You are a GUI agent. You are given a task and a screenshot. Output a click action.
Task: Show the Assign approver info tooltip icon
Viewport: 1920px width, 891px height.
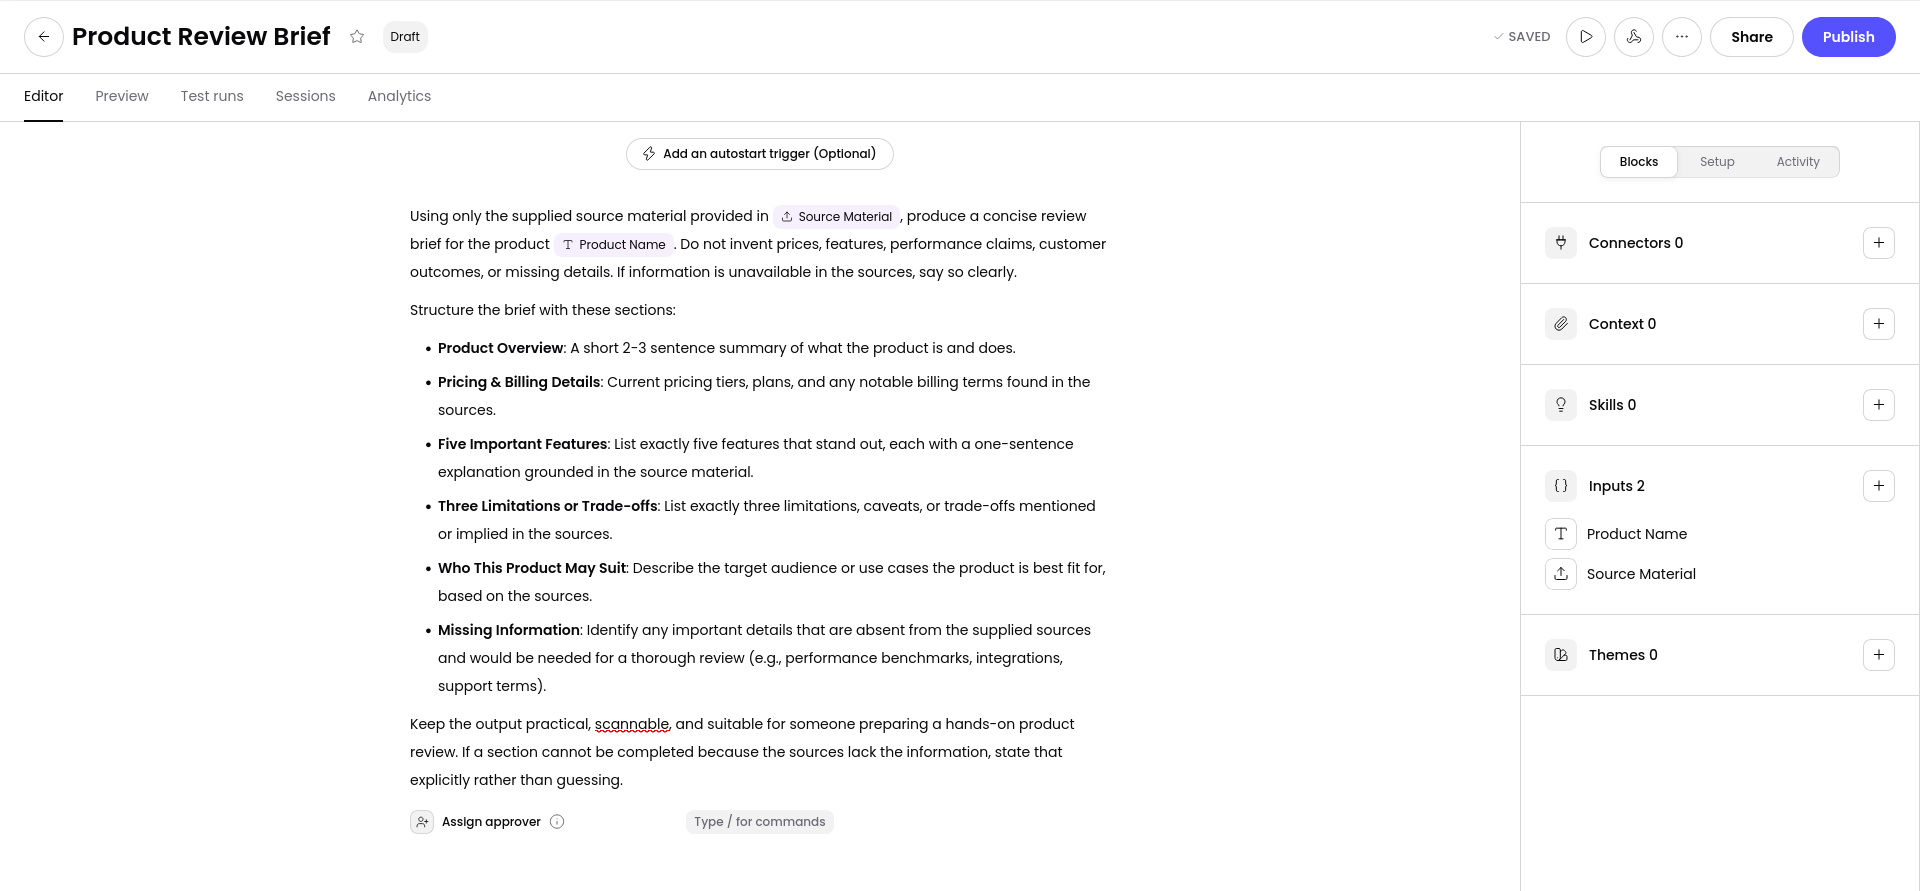(557, 822)
